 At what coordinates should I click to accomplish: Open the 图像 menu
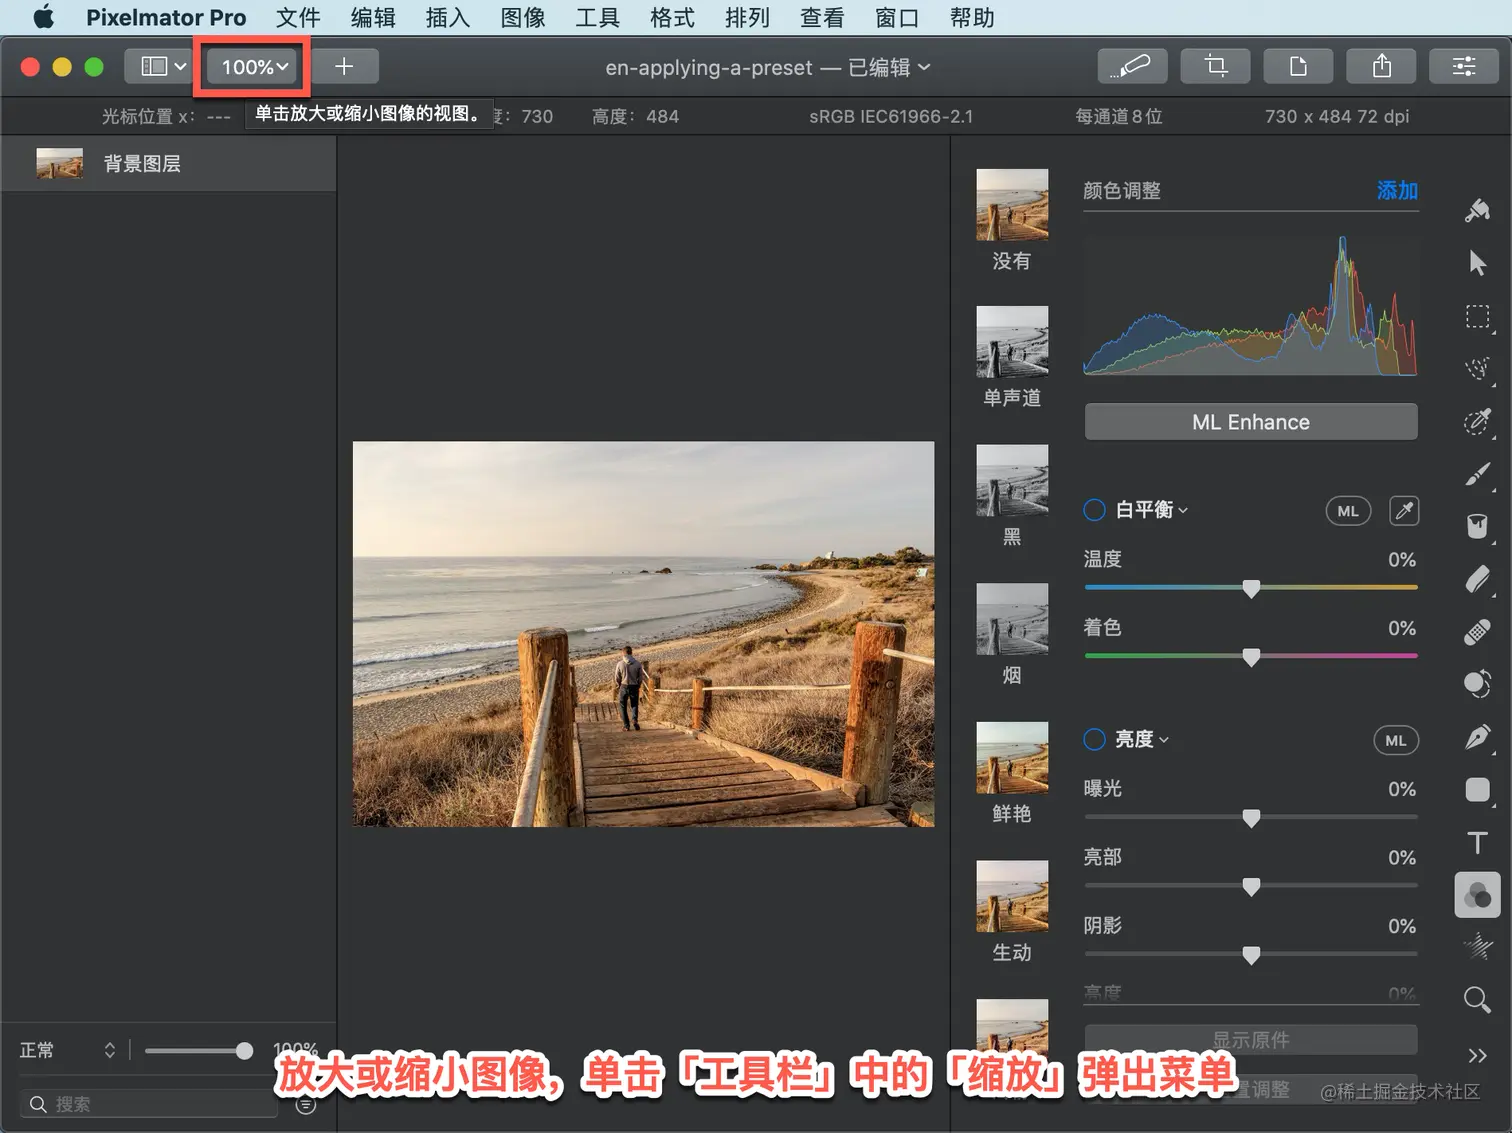point(523,18)
